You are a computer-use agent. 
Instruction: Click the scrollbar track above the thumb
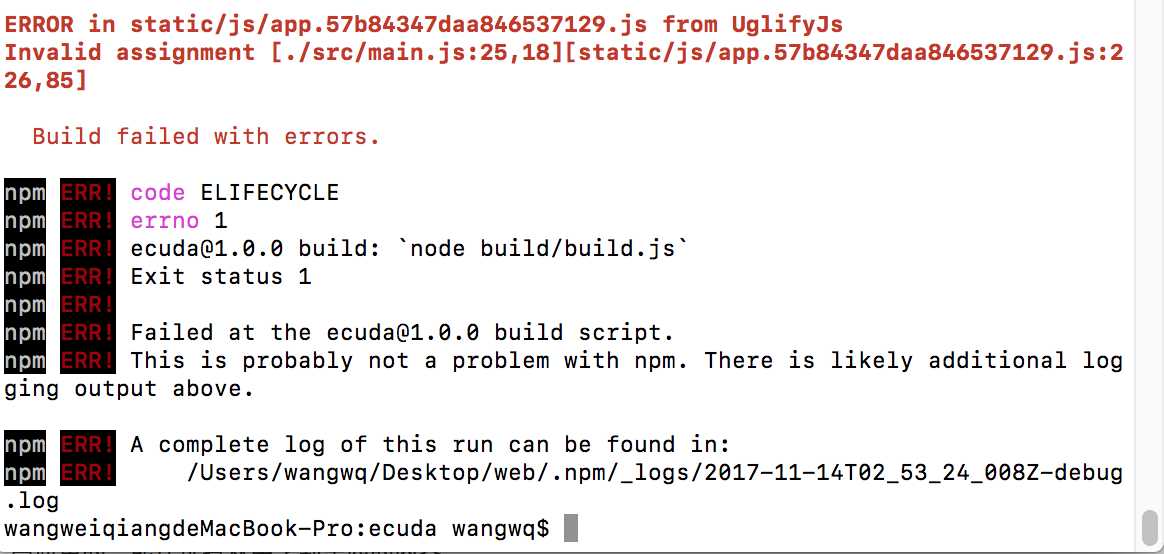coord(1148,252)
